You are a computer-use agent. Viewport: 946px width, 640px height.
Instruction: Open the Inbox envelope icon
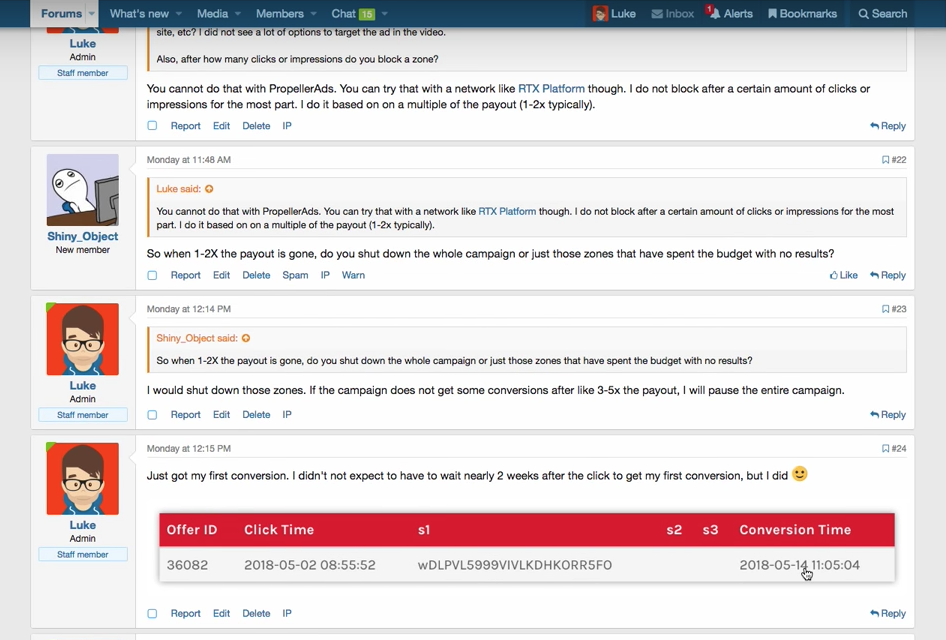pos(657,13)
